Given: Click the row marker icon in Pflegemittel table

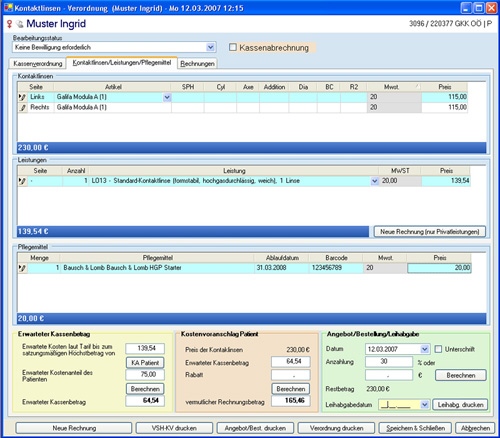Looking at the screenshot, I should 22,268.
